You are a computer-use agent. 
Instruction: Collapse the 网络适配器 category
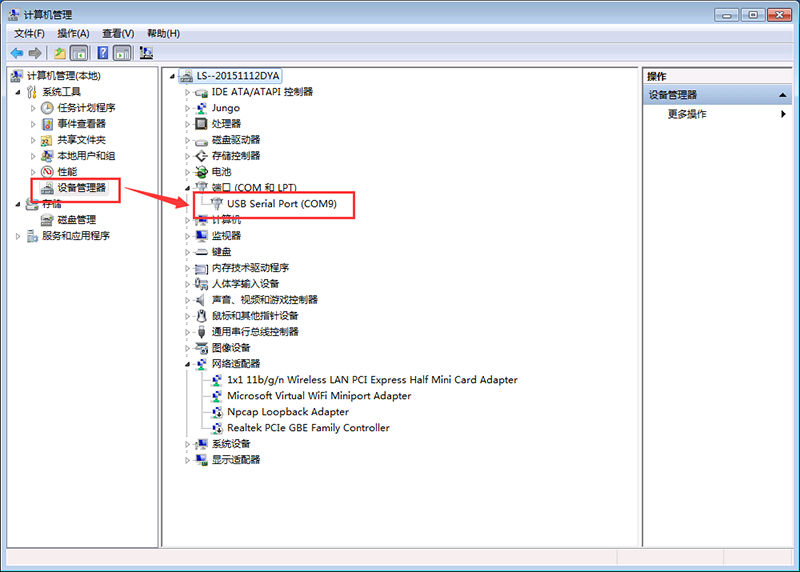[x=187, y=364]
